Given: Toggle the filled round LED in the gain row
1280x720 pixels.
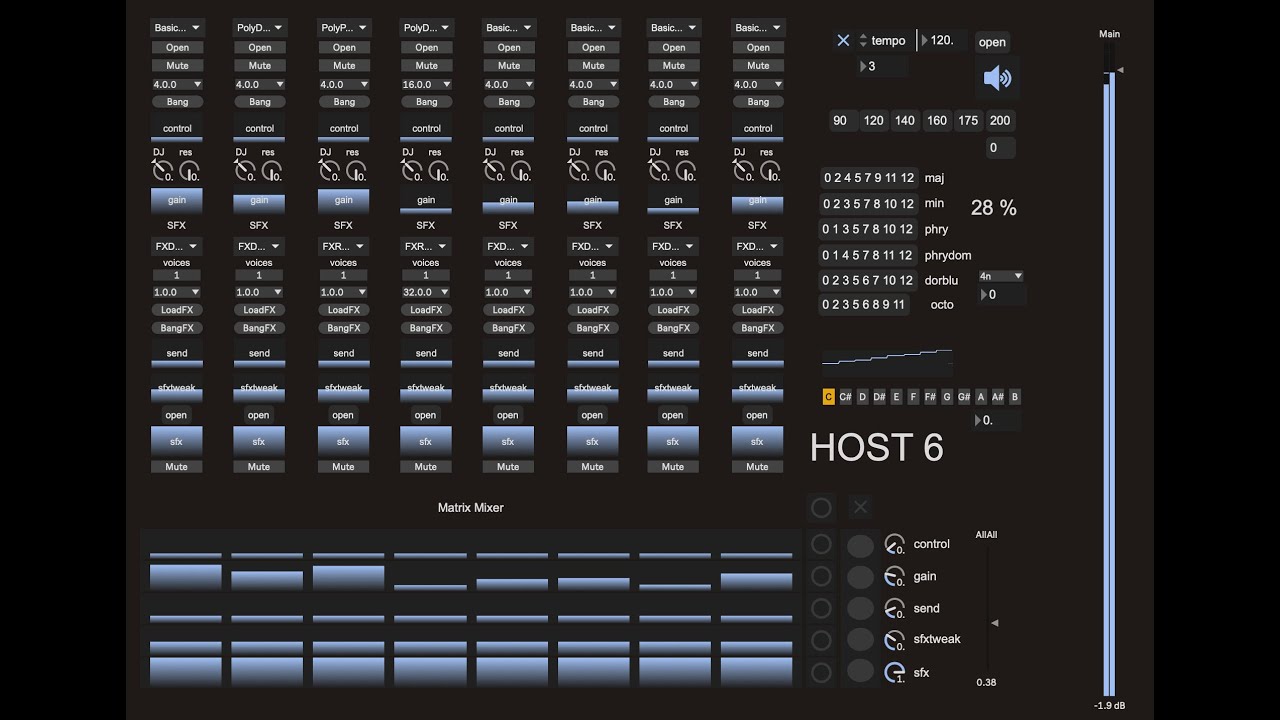Looking at the screenshot, I should click(x=860, y=577).
